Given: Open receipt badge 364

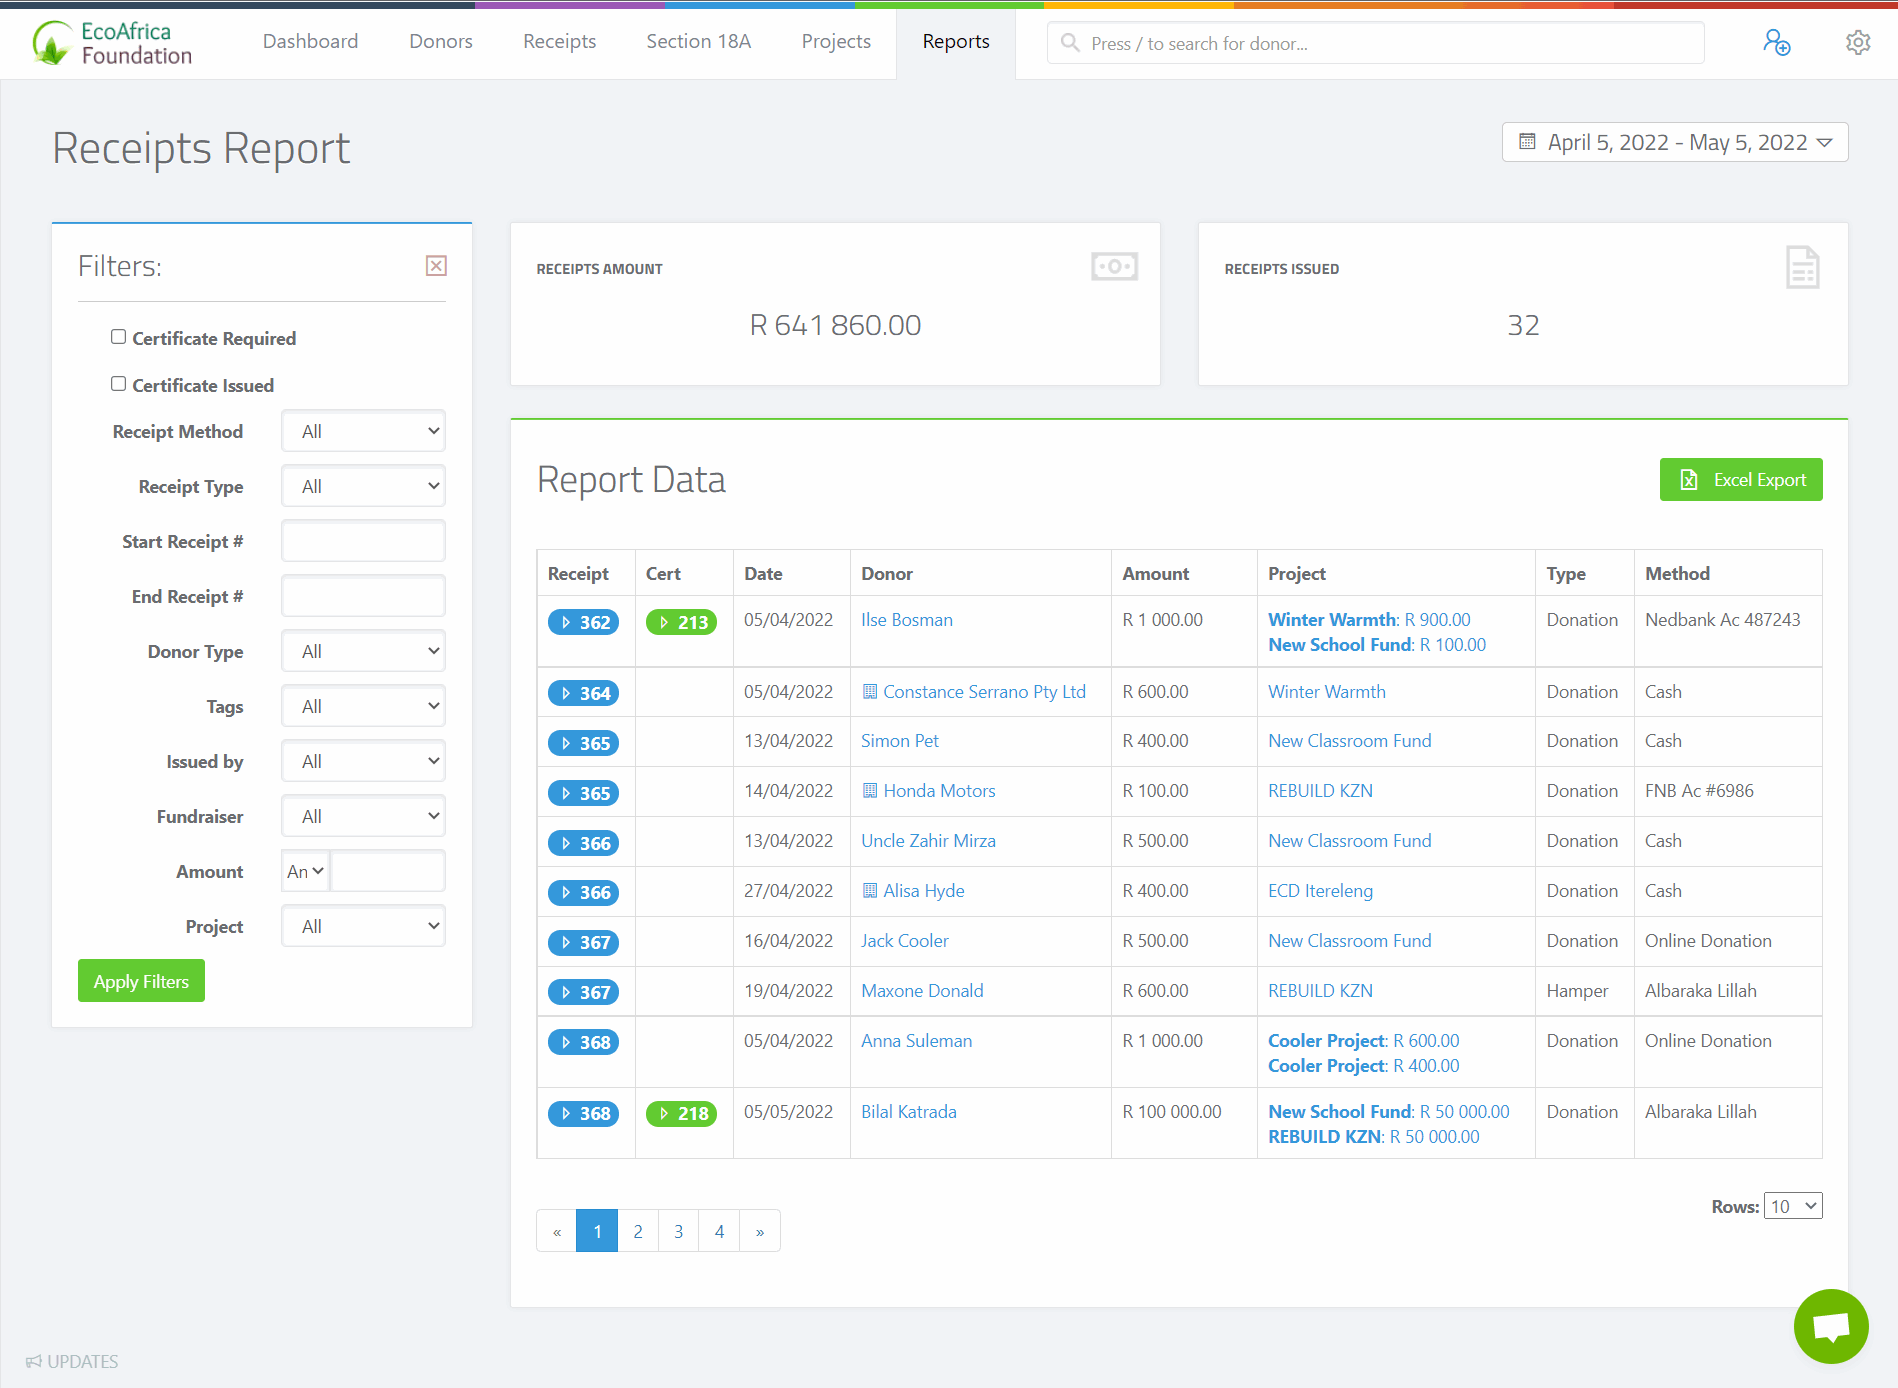Looking at the screenshot, I should [584, 693].
